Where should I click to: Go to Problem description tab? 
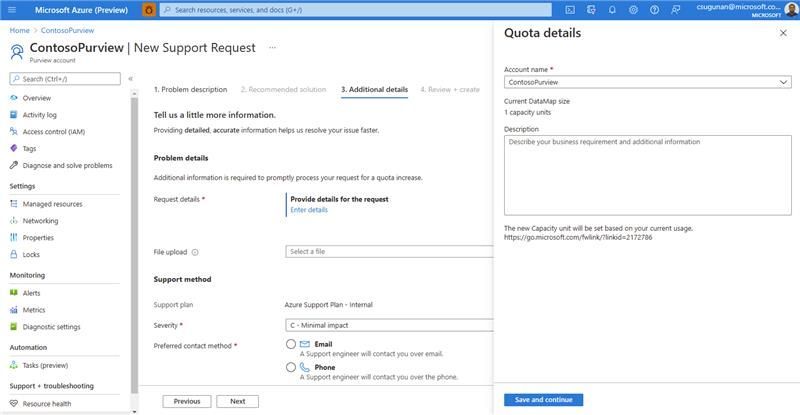click(x=190, y=89)
